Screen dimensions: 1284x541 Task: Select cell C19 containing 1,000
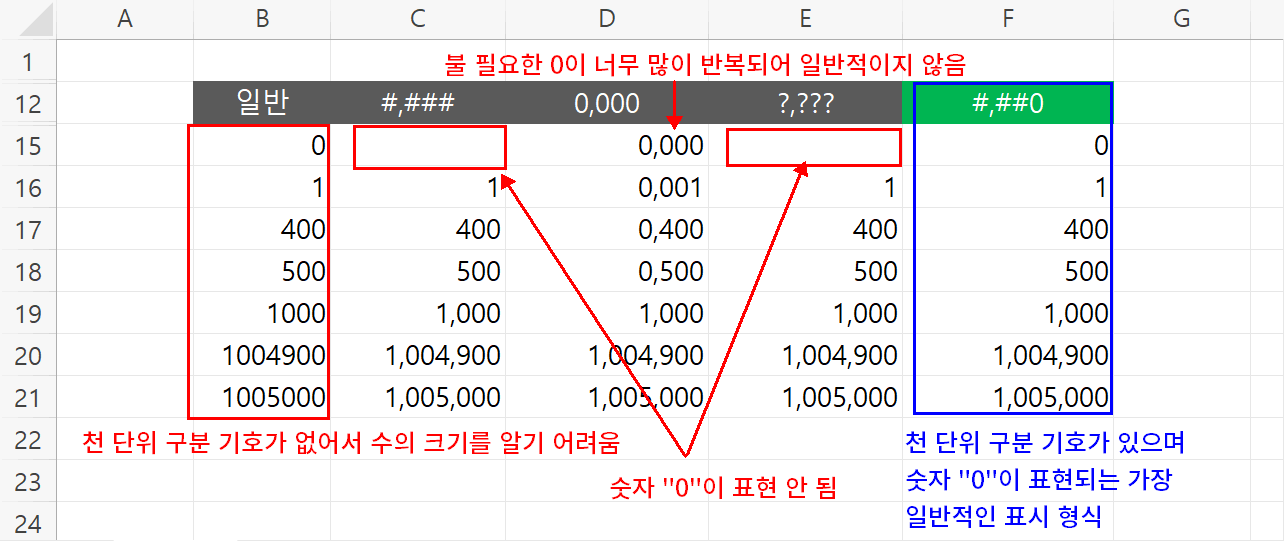click(418, 313)
